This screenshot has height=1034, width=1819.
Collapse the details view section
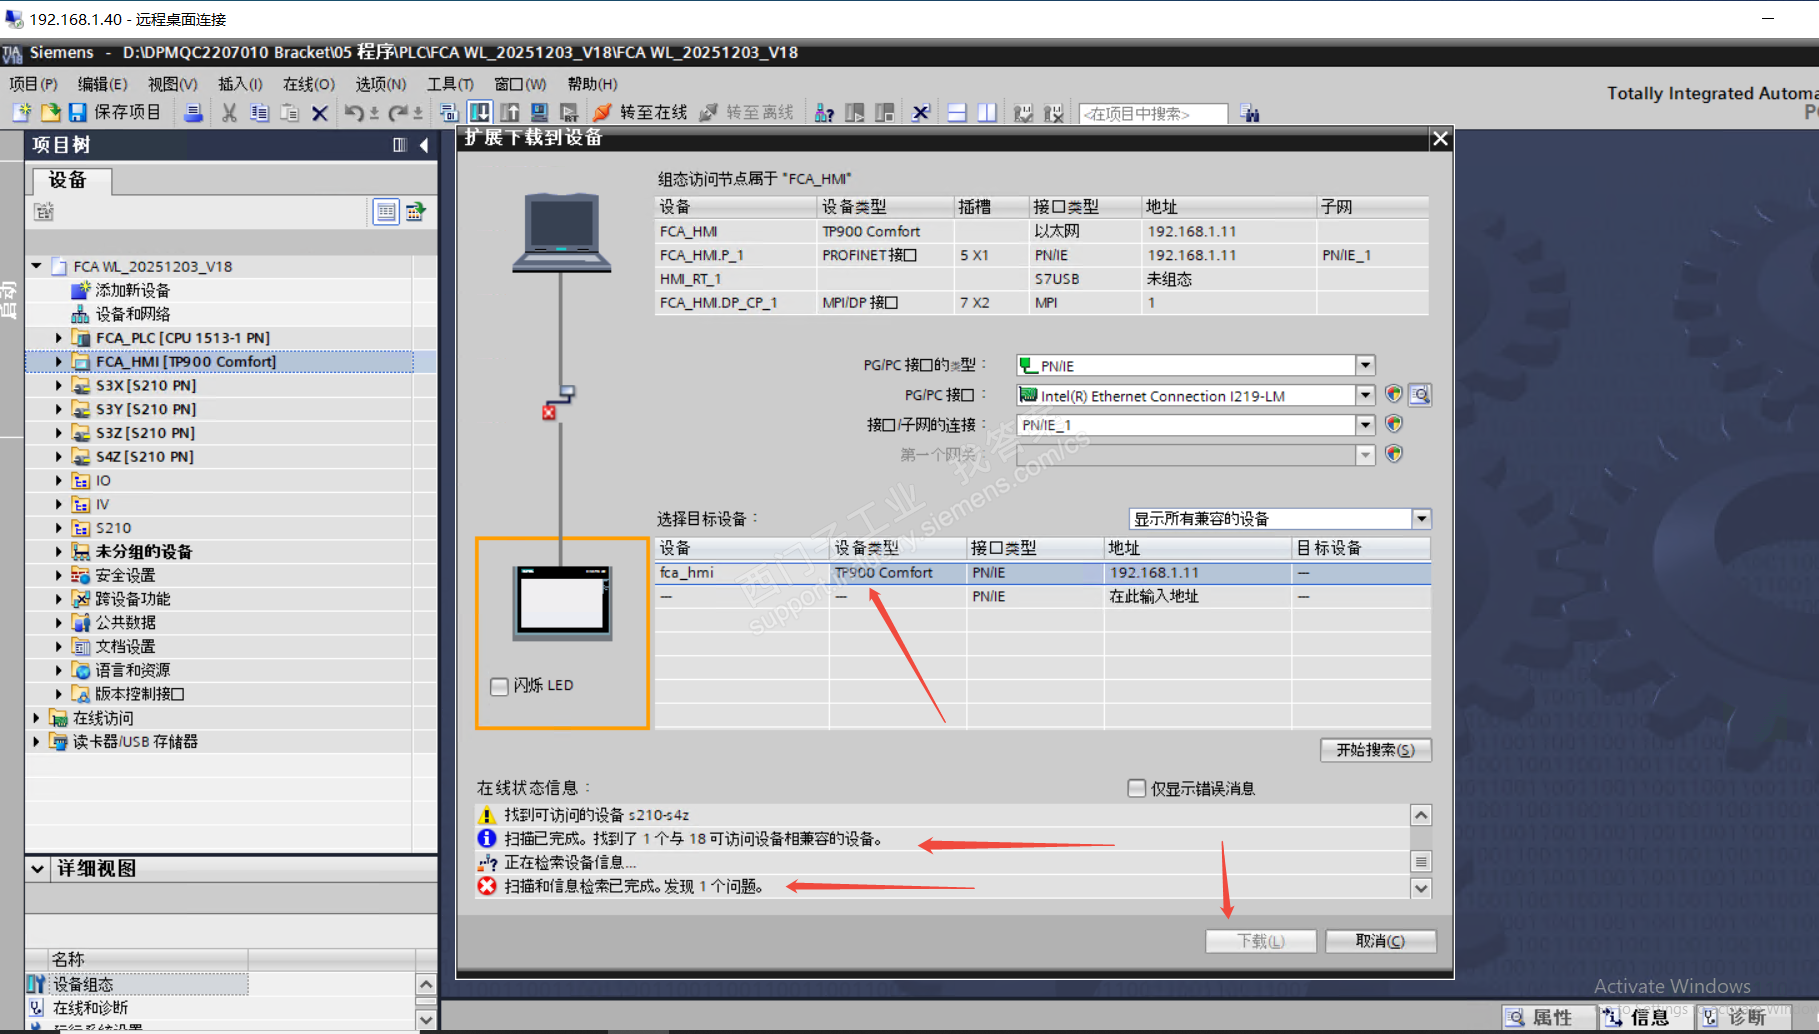pos(38,868)
